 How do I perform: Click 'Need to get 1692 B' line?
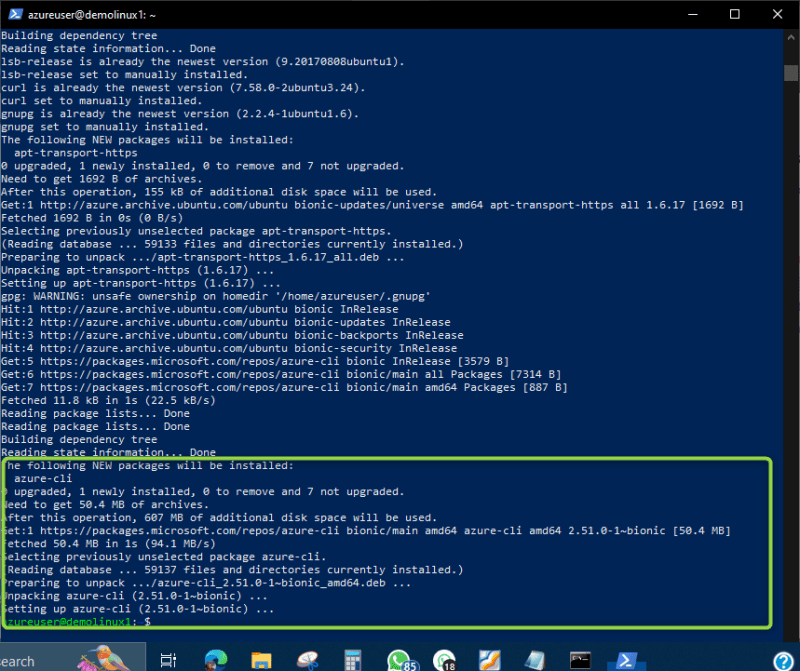102,179
